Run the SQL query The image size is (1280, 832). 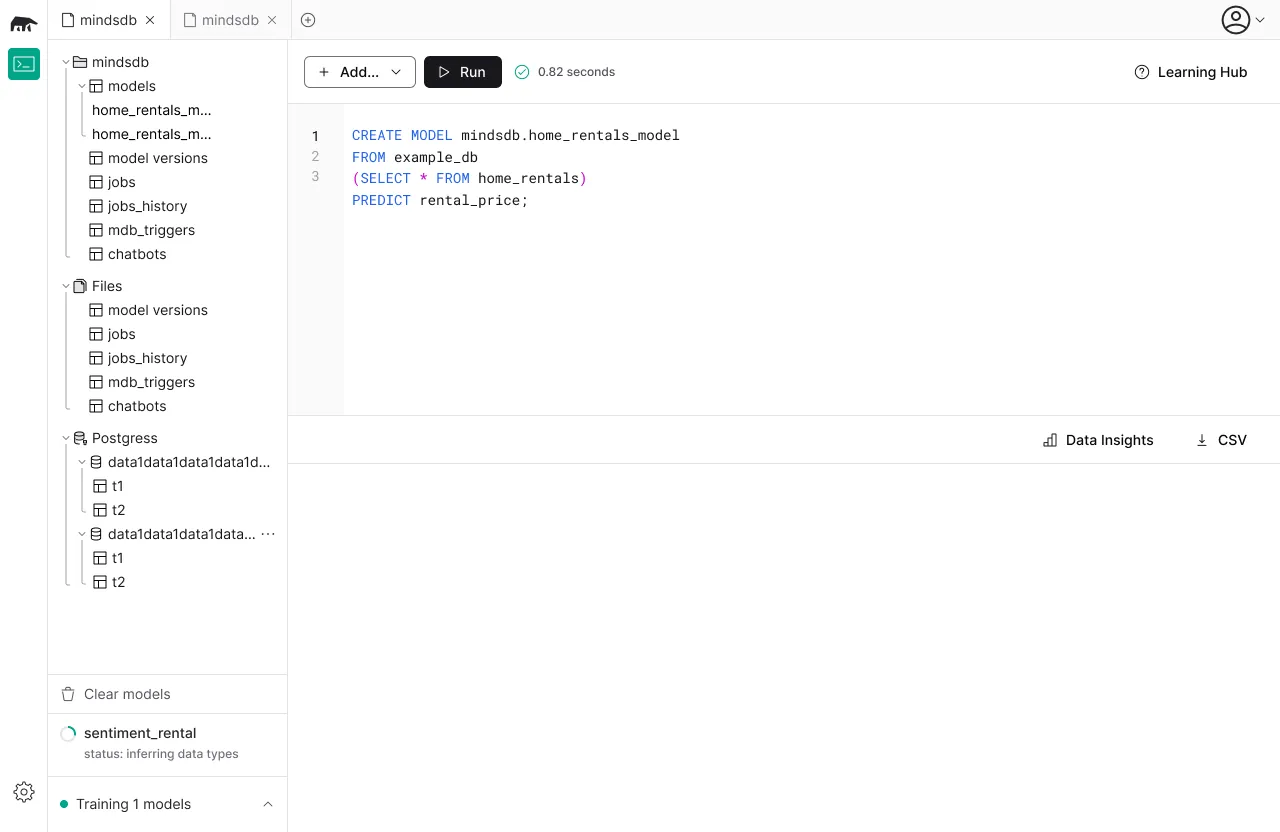click(463, 72)
